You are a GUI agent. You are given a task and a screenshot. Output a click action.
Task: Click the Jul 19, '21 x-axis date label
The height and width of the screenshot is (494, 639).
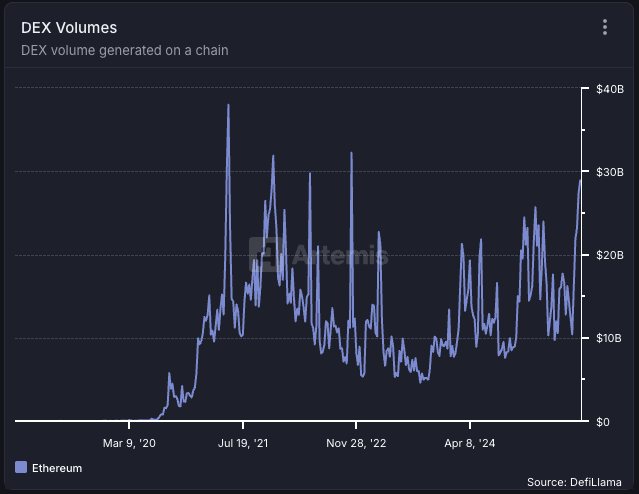(243, 443)
